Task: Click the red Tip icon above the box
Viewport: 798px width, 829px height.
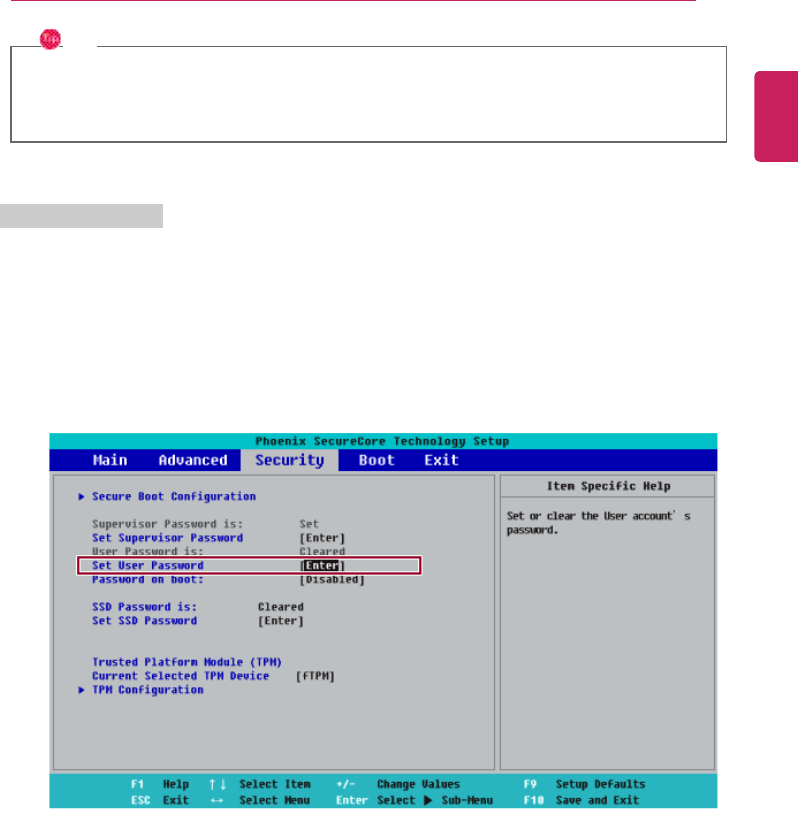Action: pyautogui.click(x=50, y=39)
